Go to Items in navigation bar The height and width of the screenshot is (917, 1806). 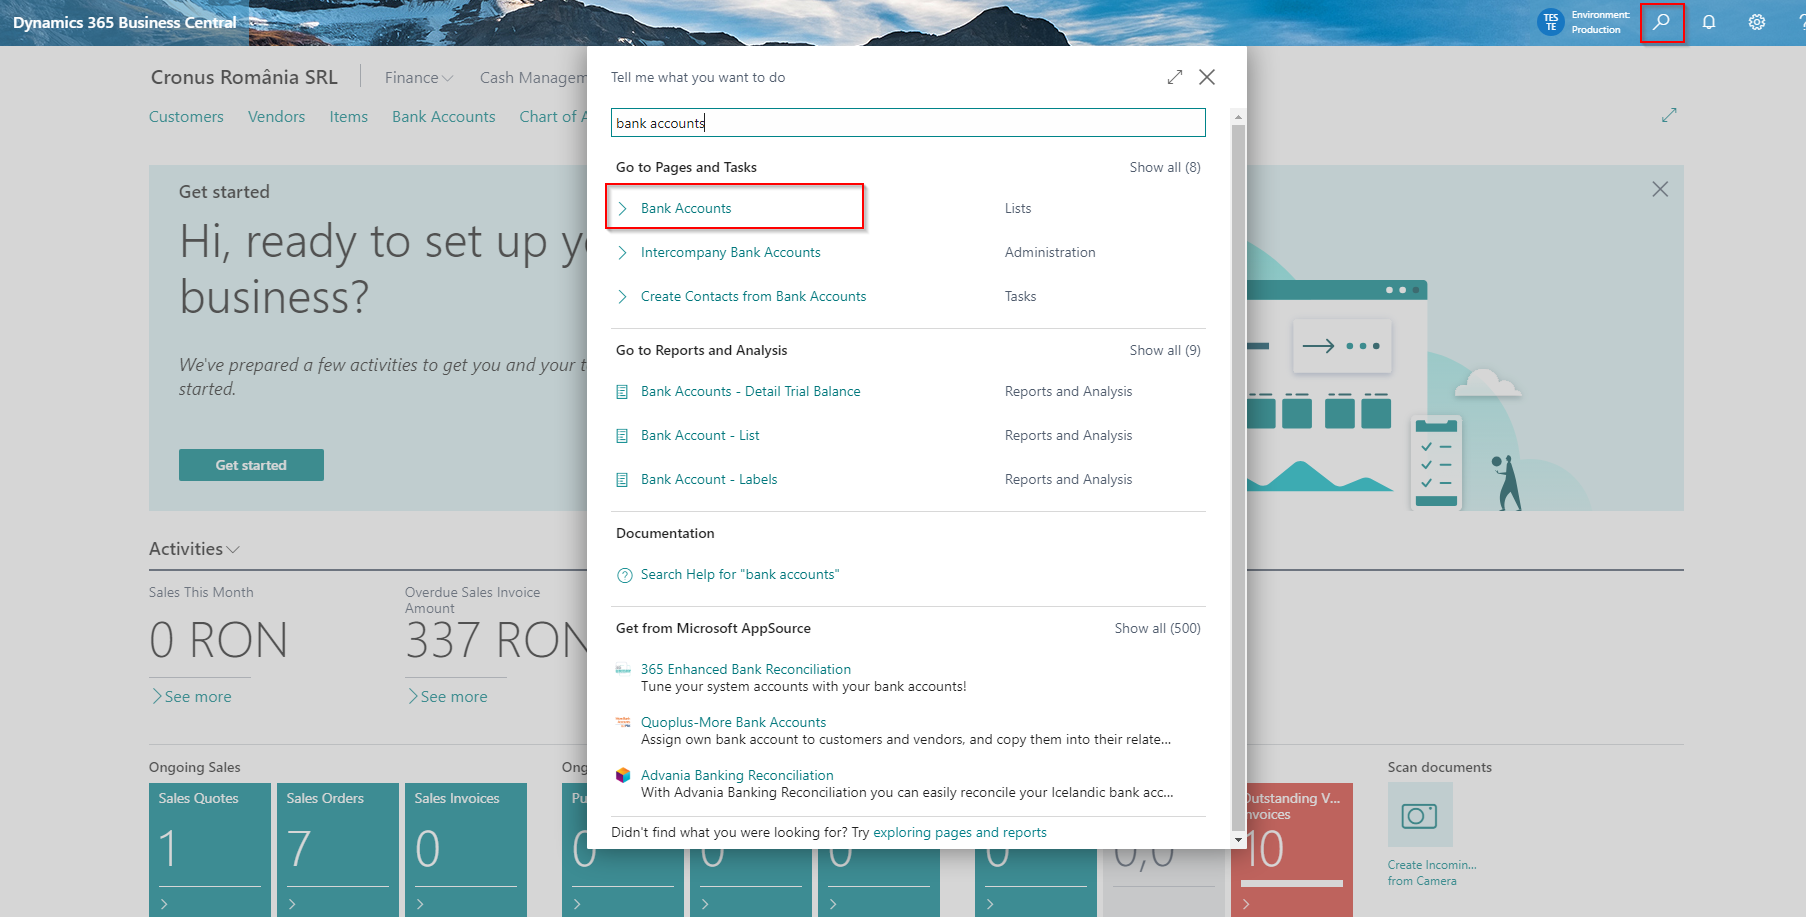click(x=348, y=116)
